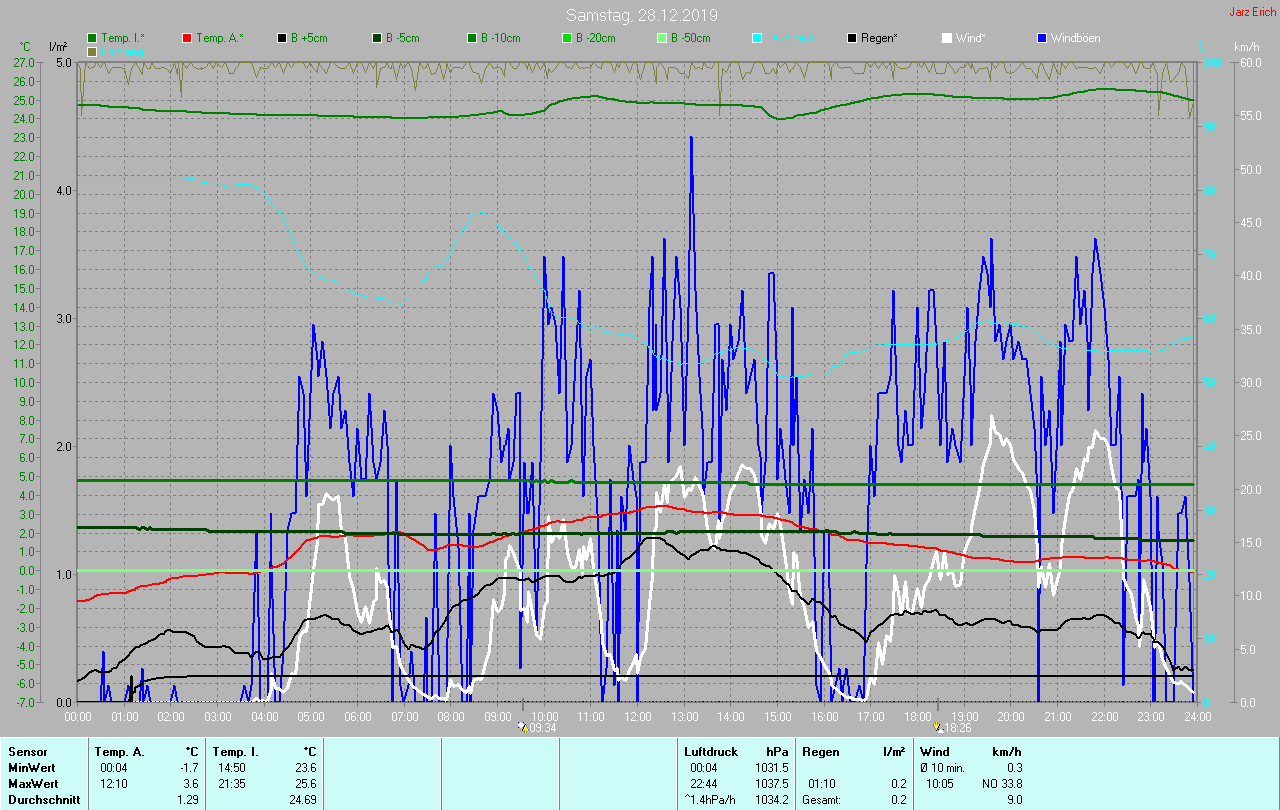
Task: Click the white Wind legend square
Action: (947, 38)
